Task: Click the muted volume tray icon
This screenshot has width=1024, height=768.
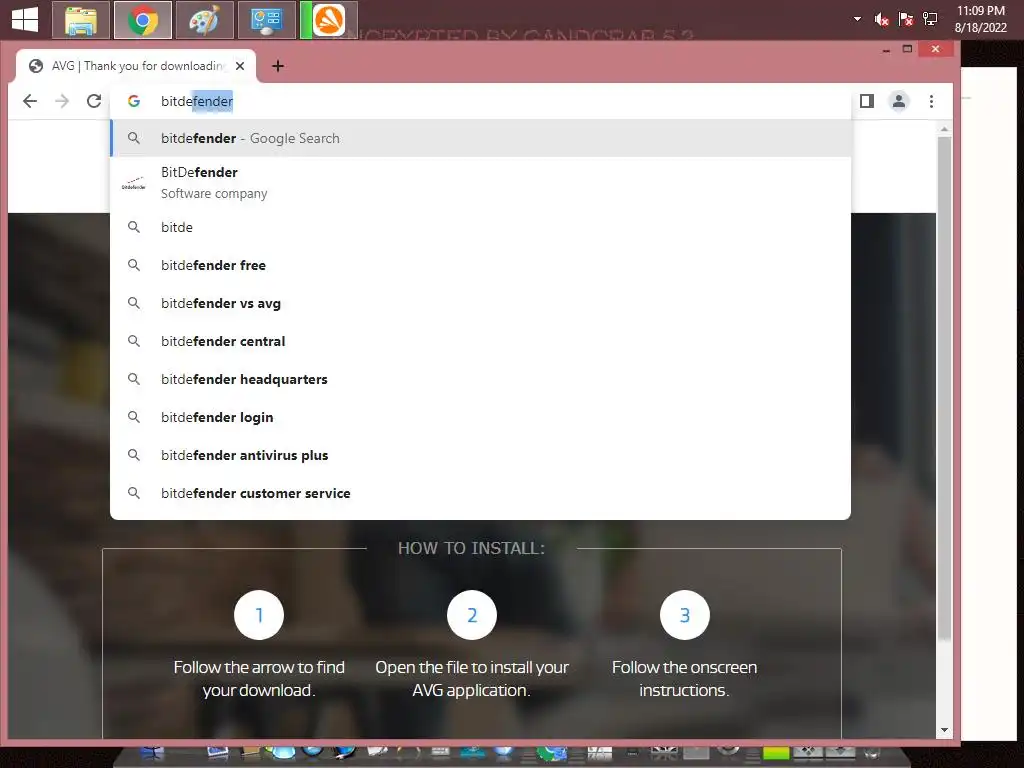Action: pyautogui.click(x=882, y=20)
